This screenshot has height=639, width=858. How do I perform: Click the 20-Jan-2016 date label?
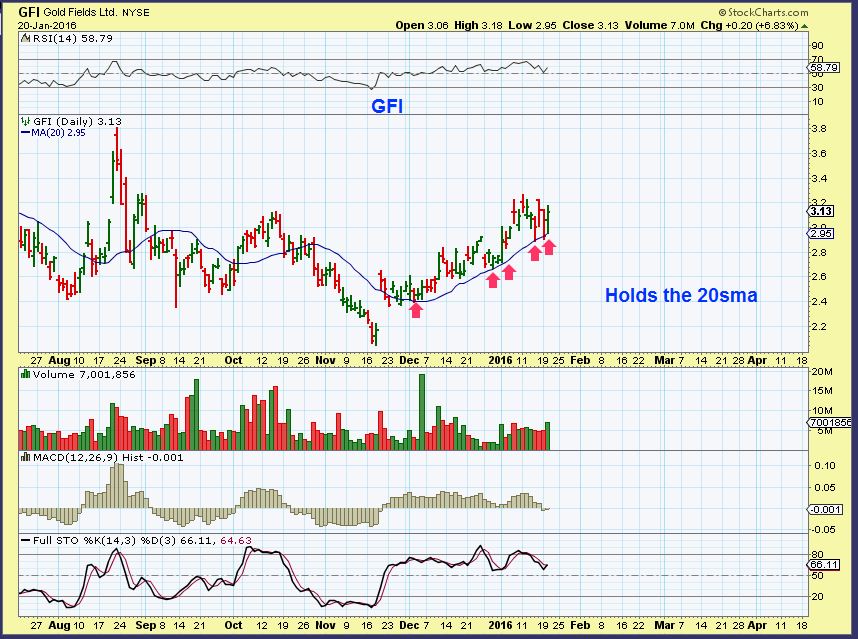44,25
